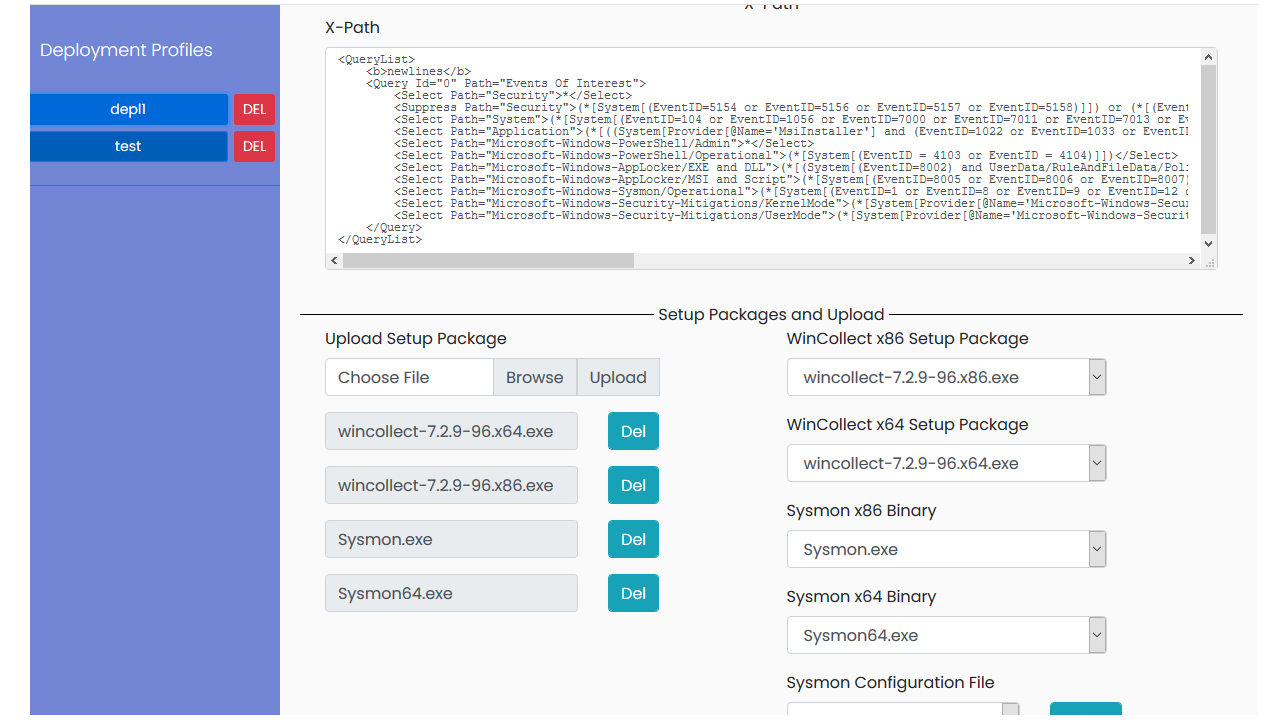Delete the test profile with DEL
The width and height of the screenshot is (1280, 720).
[x=253, y=146]
